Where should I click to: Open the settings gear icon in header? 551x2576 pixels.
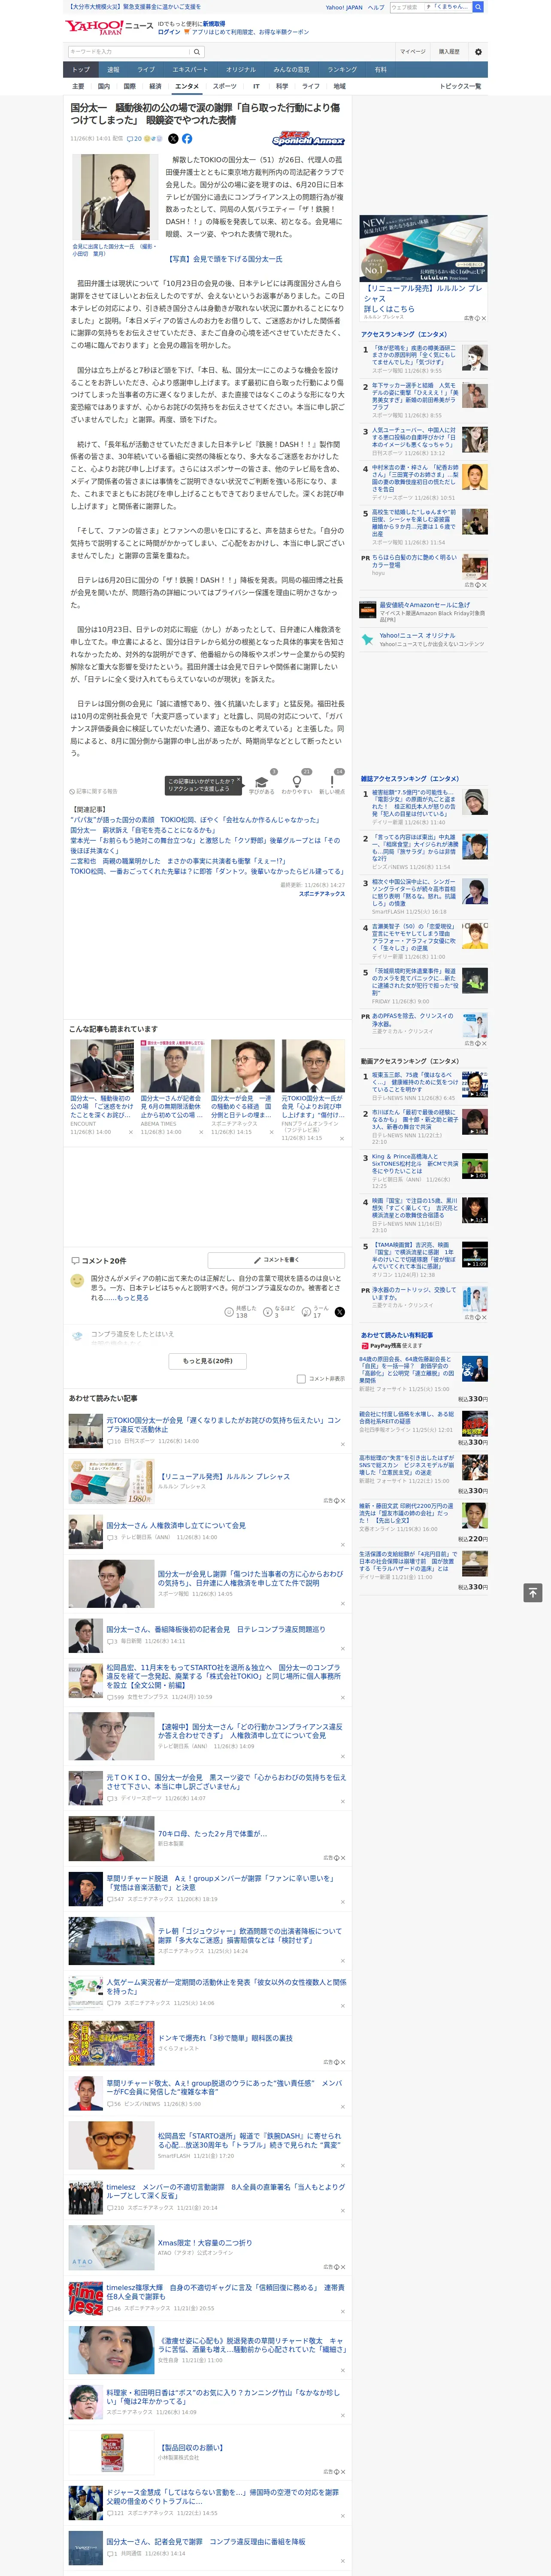point(478,51)
